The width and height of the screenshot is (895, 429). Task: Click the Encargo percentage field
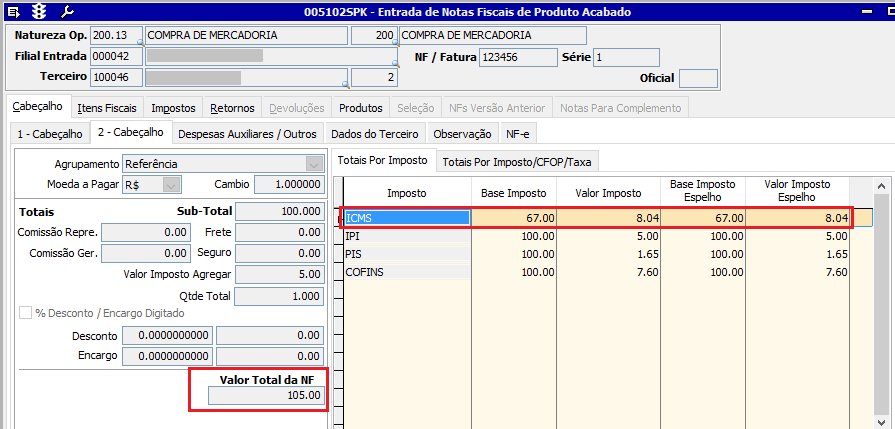pyautogui.click(x=168, y=356)
